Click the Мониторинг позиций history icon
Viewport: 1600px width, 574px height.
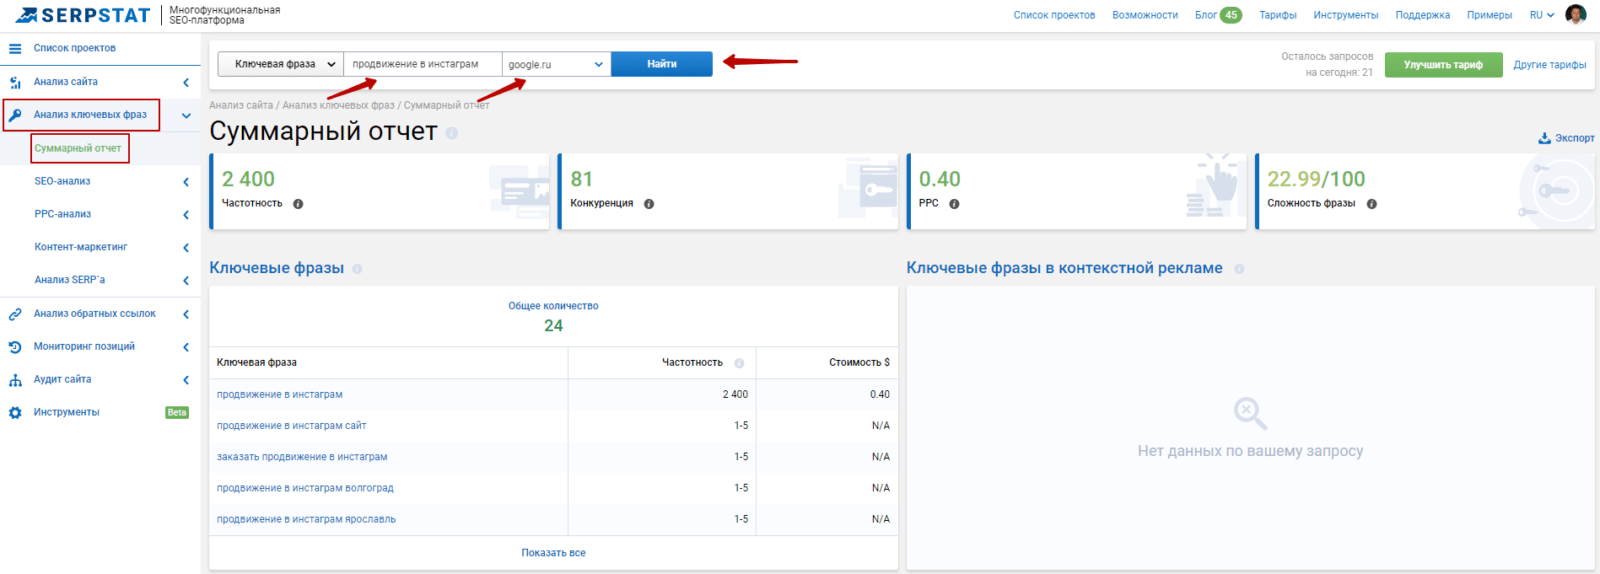point(15,347)
